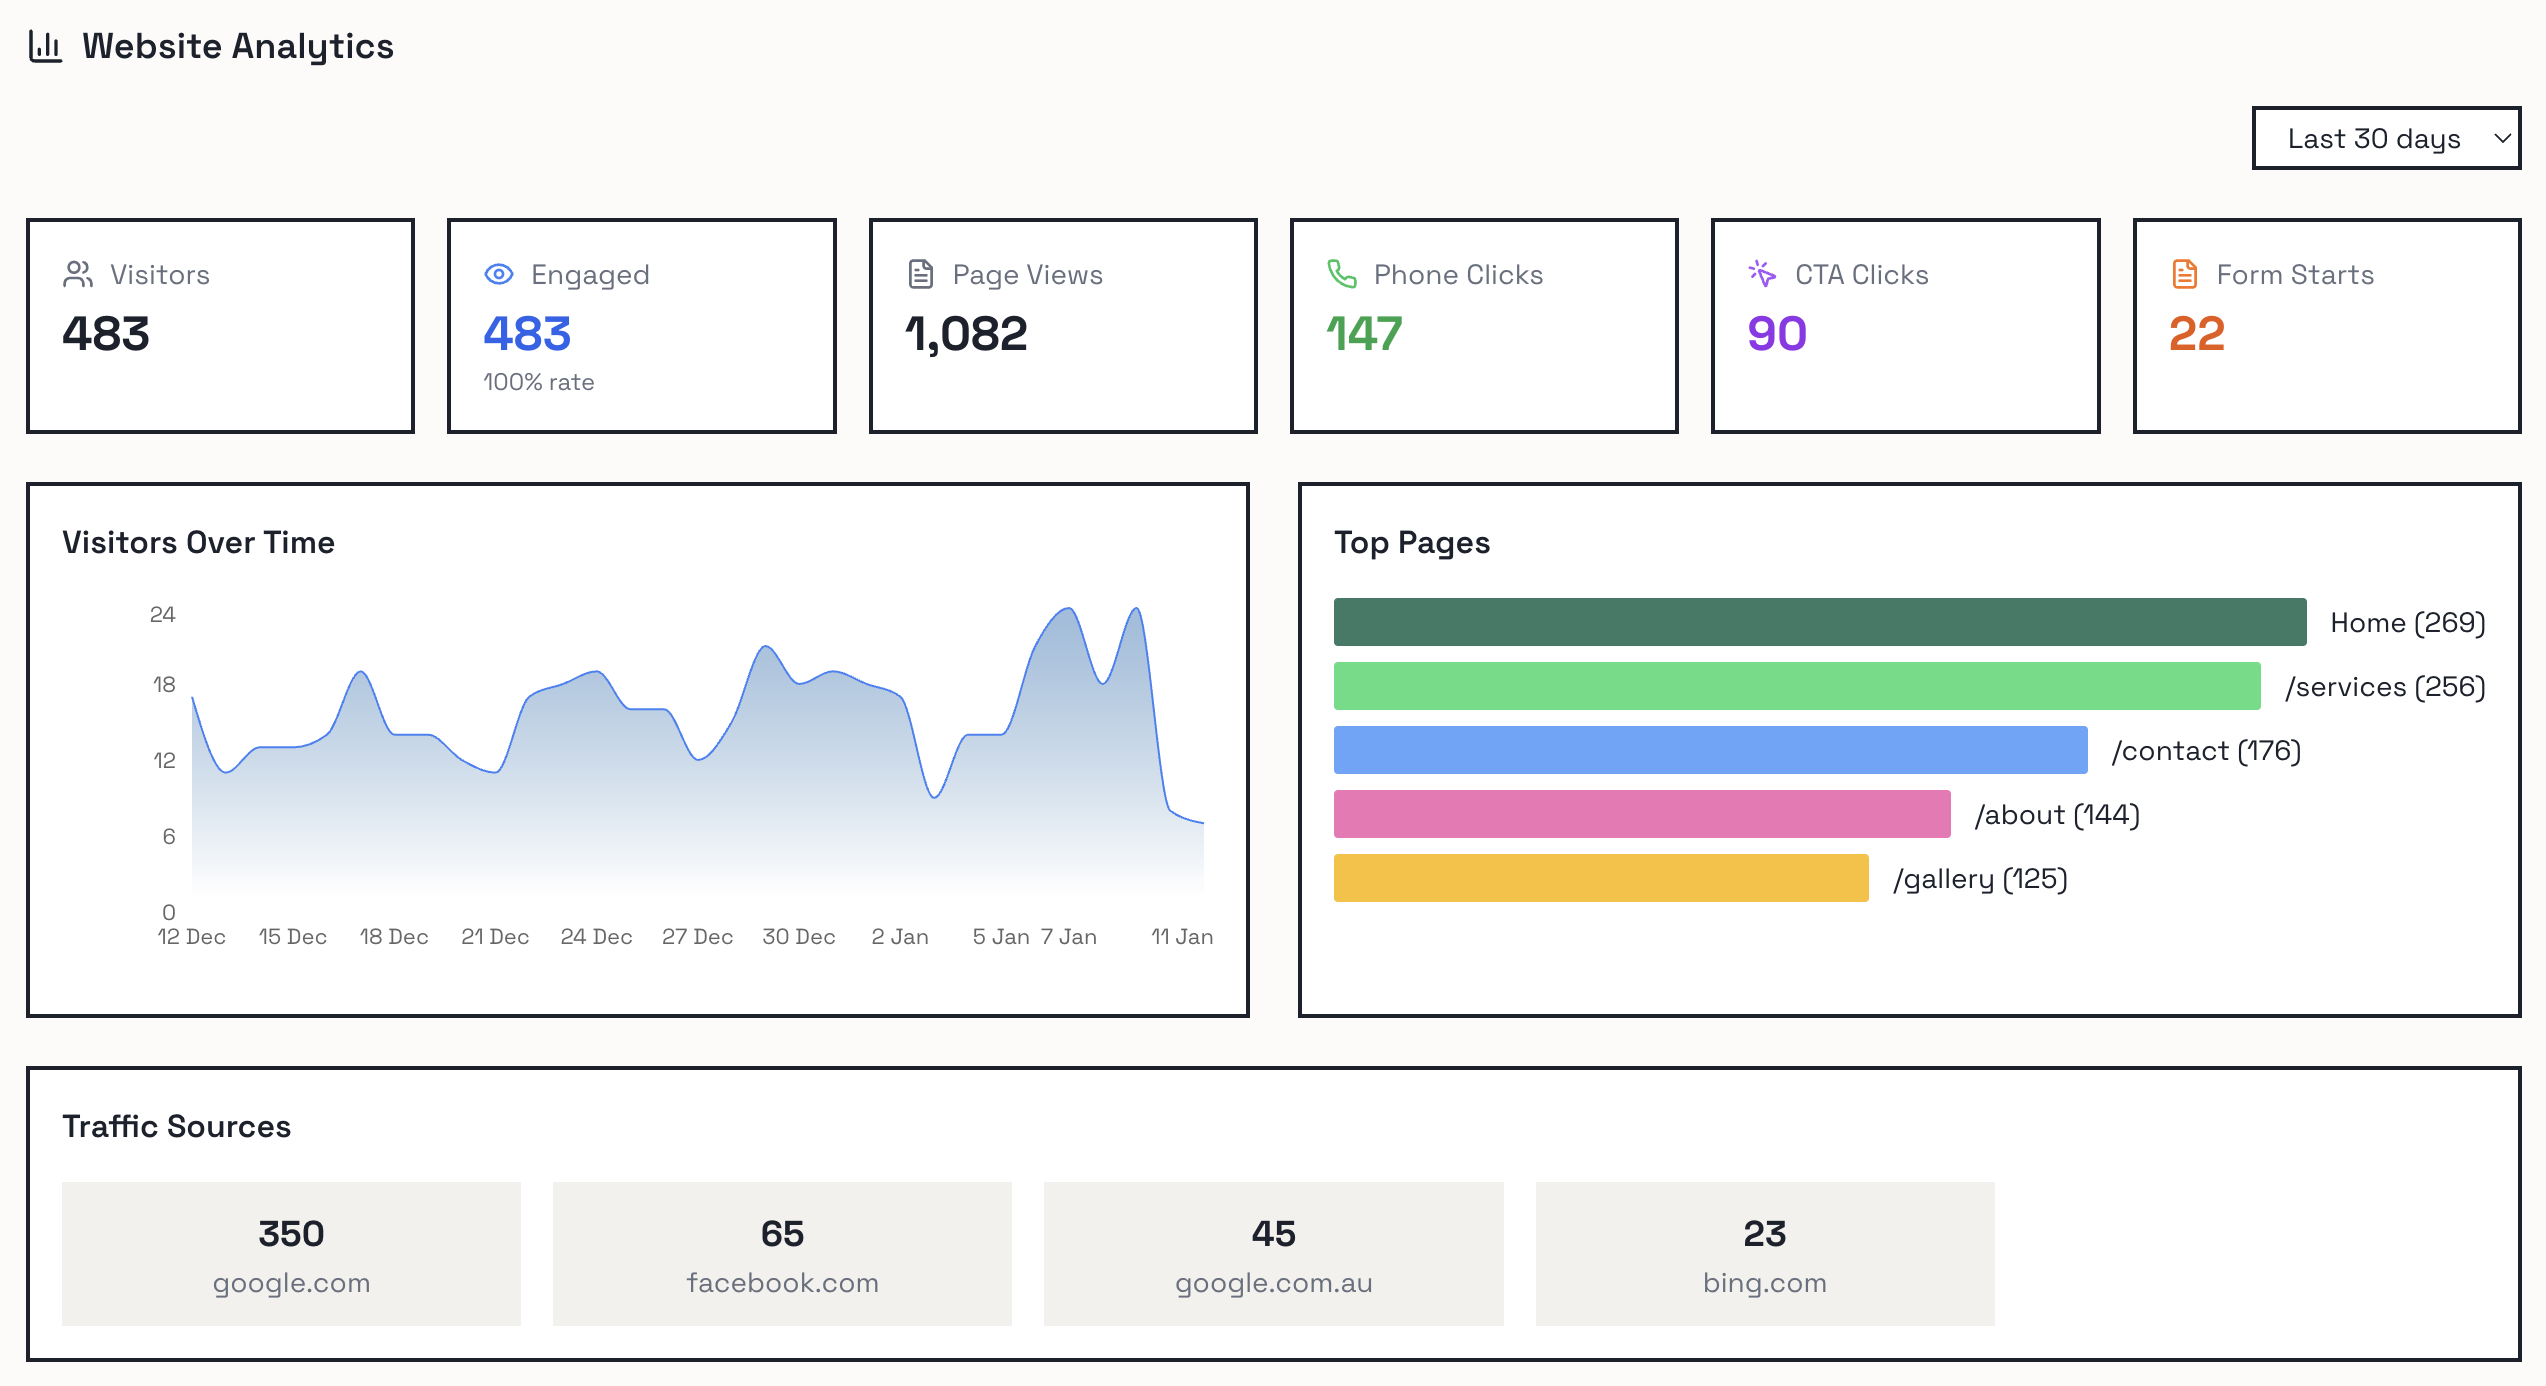This screenshot has height=1386, width=2546.
Task: Click the facebook.com traffic source tile
Action: point(782,1253)
